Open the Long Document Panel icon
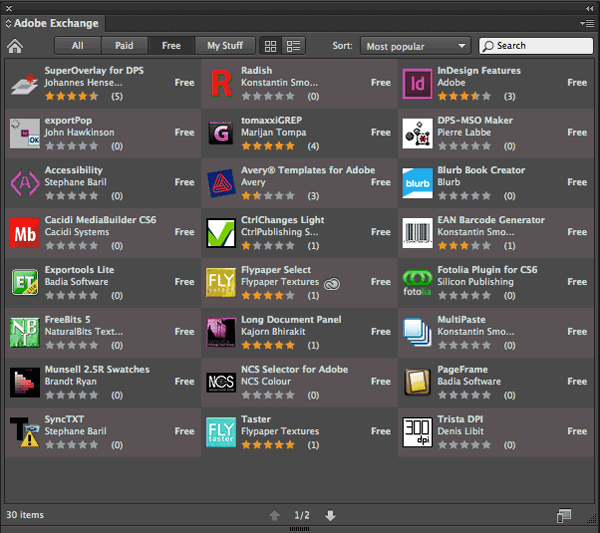600x533 pixels. point(221,333)
